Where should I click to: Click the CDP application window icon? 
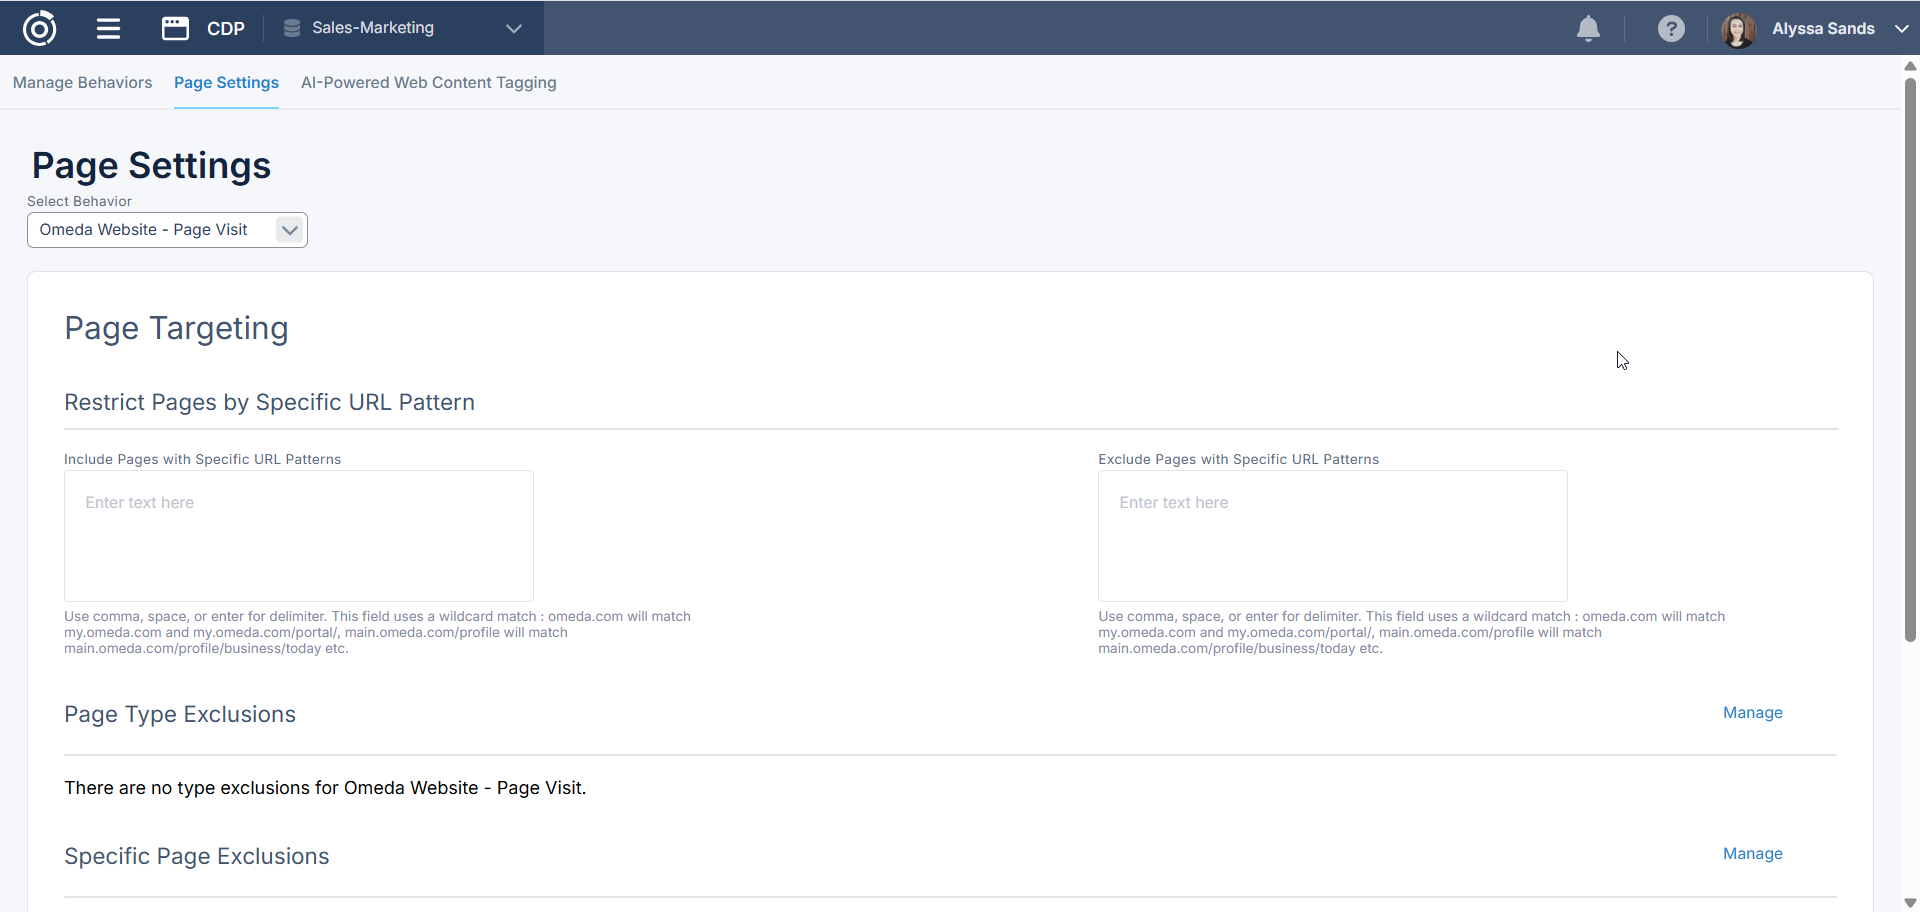[x=175, y=28]
